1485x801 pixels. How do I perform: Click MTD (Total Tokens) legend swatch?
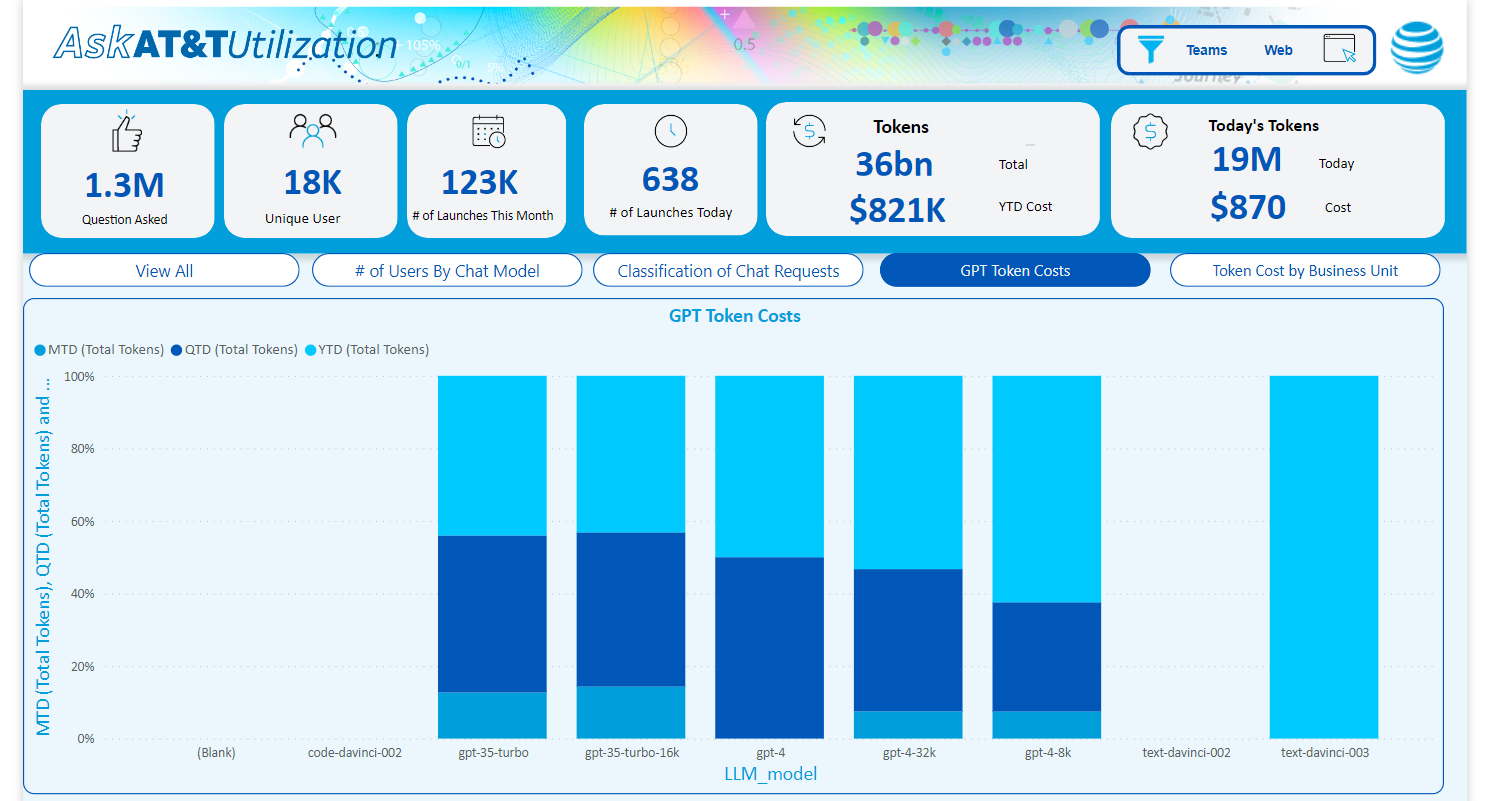tap(40, 350)
